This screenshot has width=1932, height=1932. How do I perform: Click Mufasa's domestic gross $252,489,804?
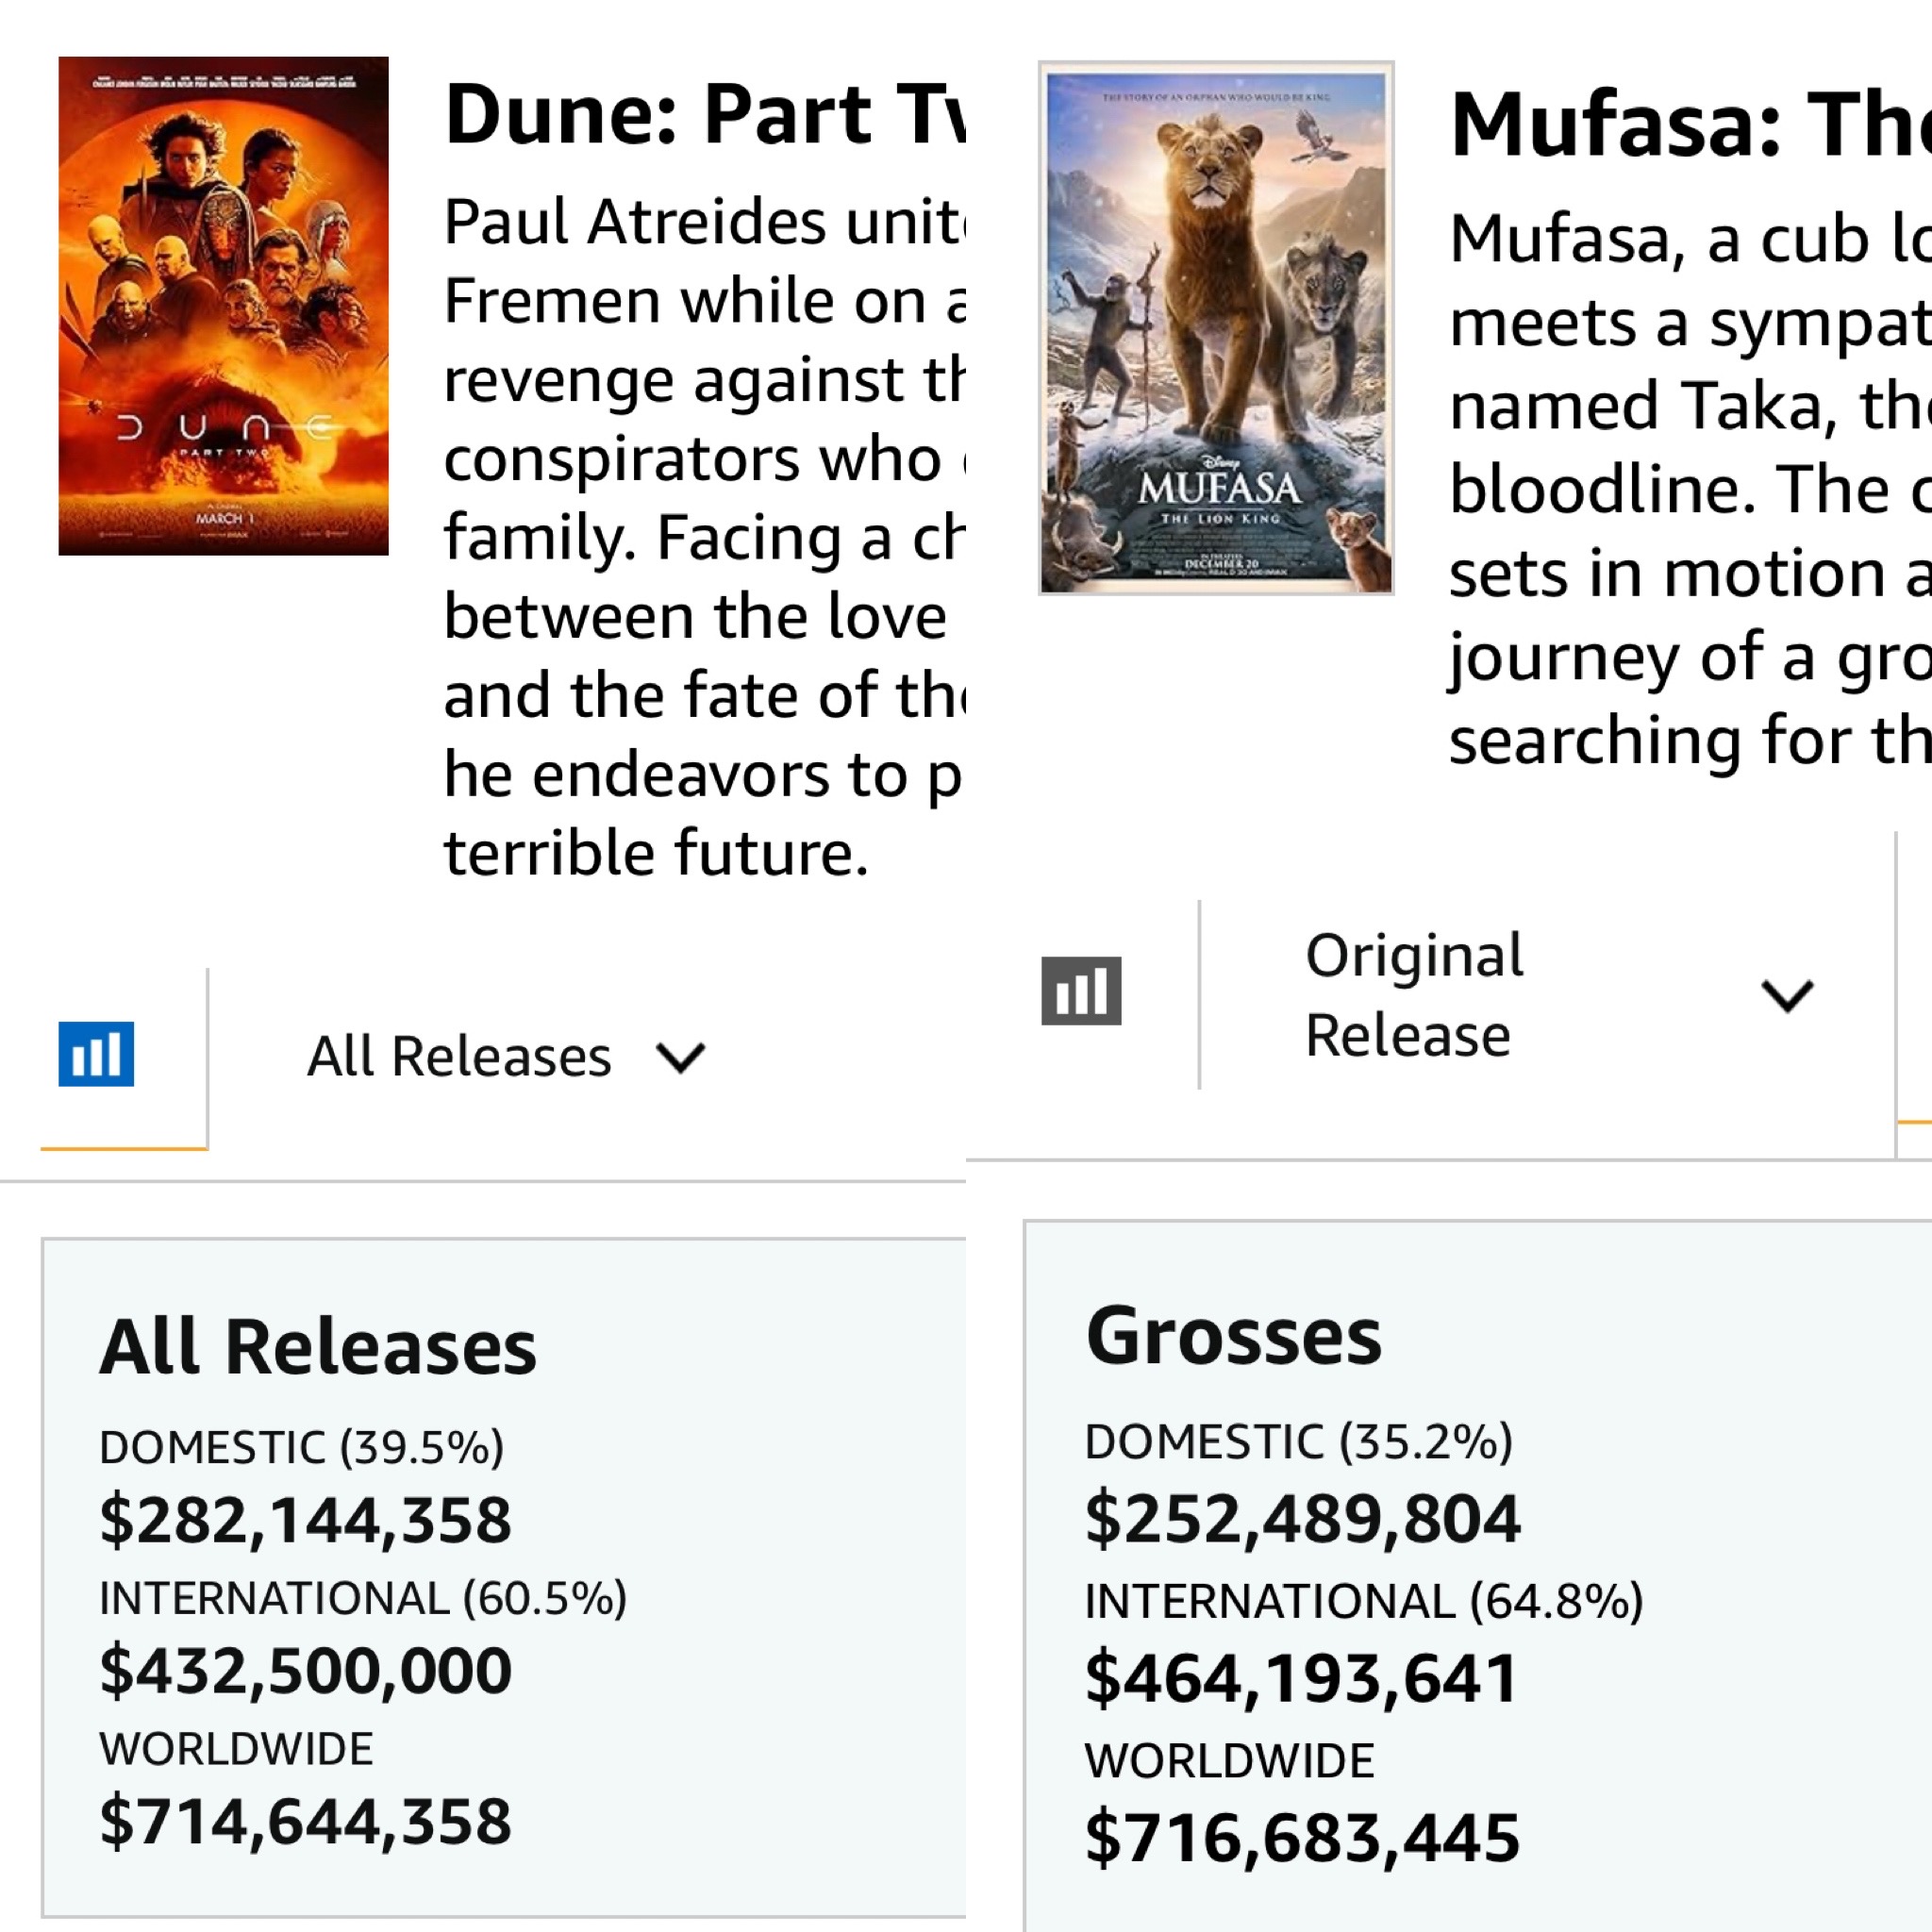(1302, 1519)
